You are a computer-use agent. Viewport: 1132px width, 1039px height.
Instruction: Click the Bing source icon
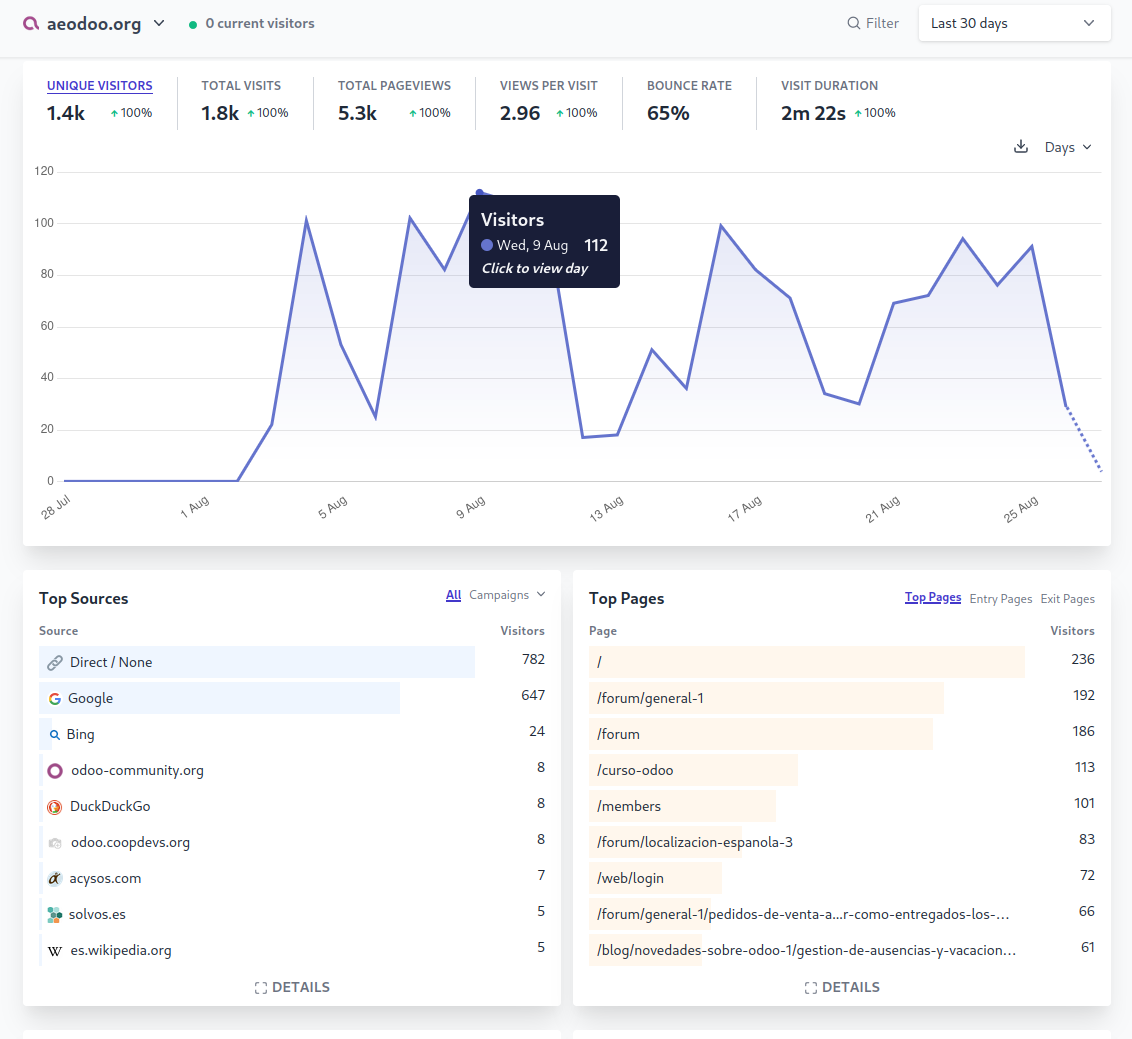55,735
